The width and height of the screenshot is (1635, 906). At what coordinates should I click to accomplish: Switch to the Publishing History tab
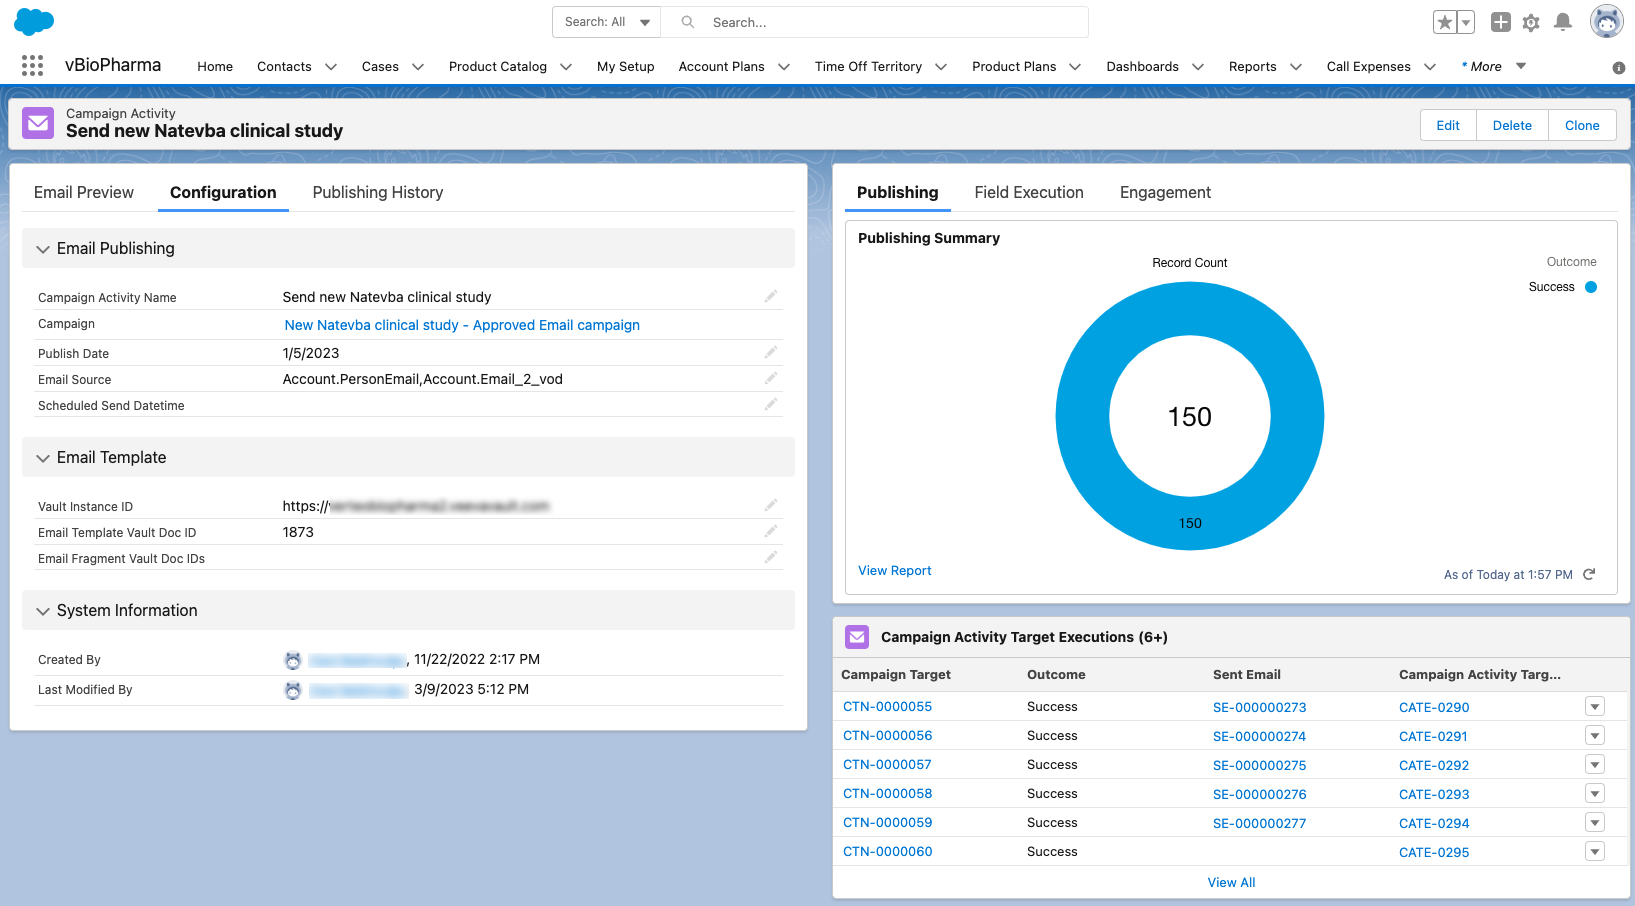[377, 192]
